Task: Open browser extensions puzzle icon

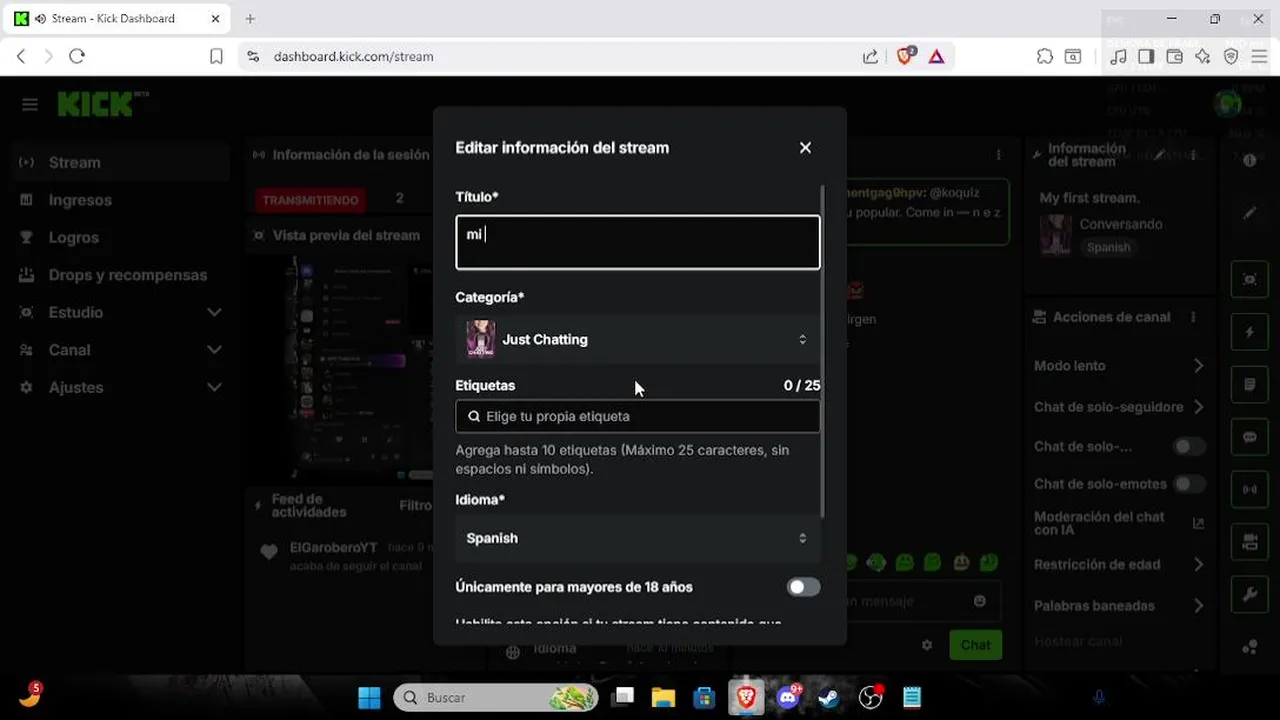Action: [1045, 57]
